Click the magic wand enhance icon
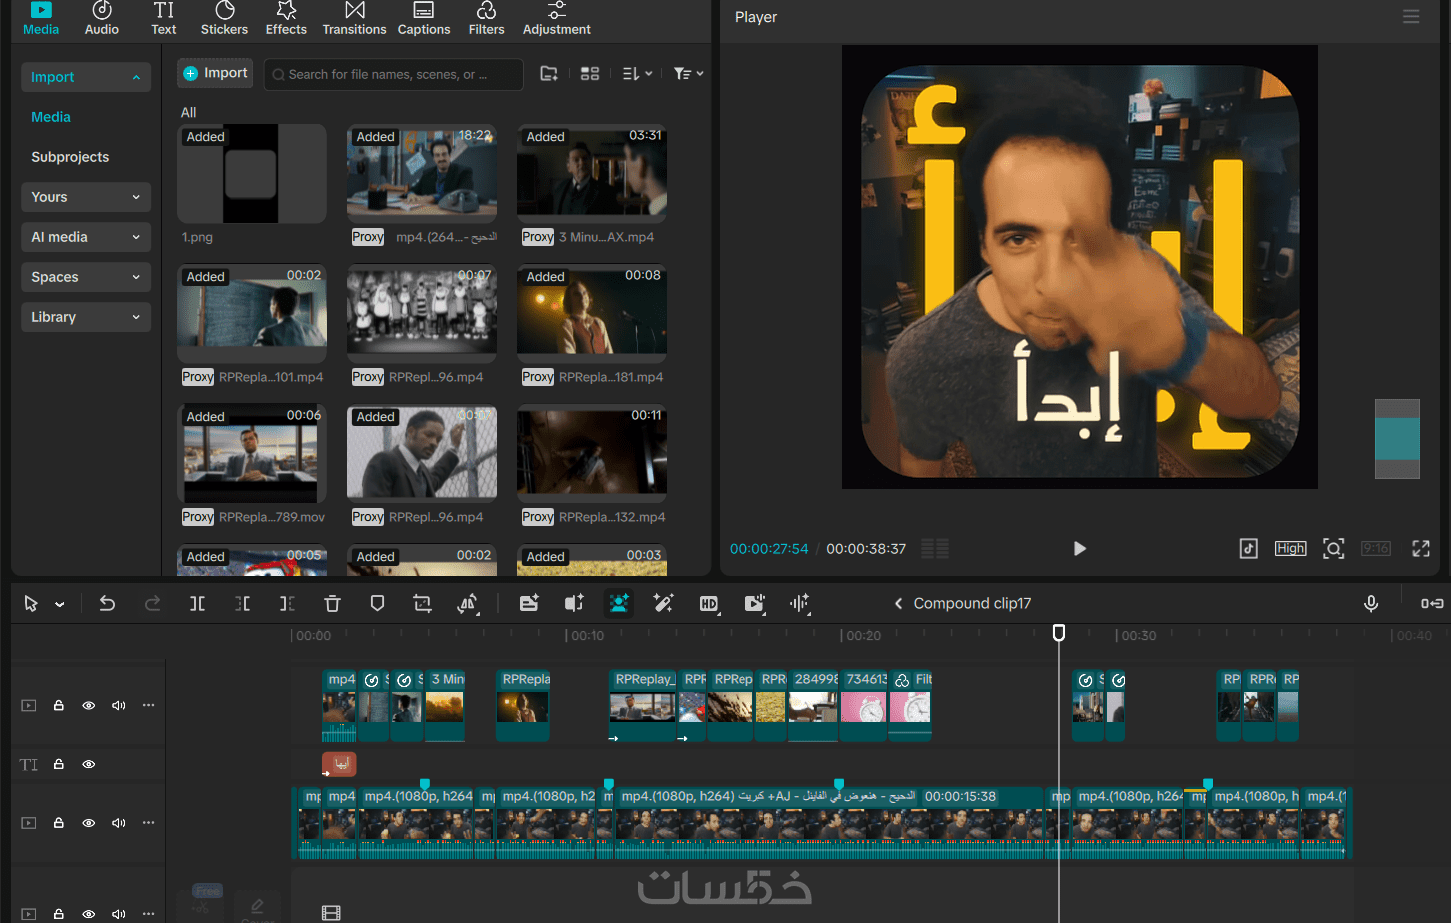 click(663, 603)
